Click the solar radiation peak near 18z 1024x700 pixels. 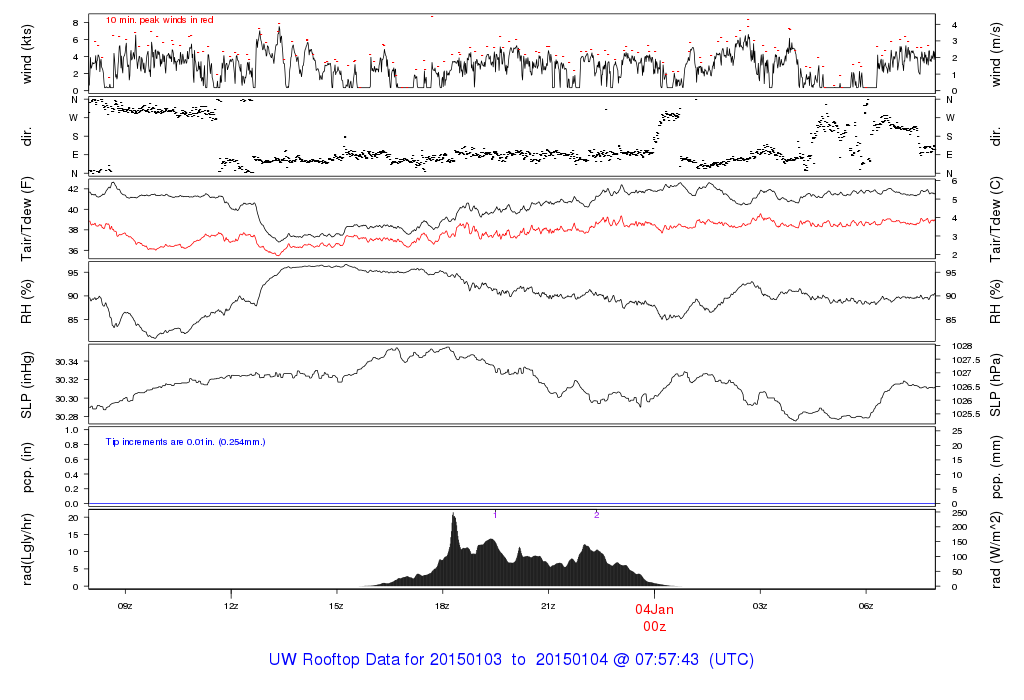coord(454,516)
